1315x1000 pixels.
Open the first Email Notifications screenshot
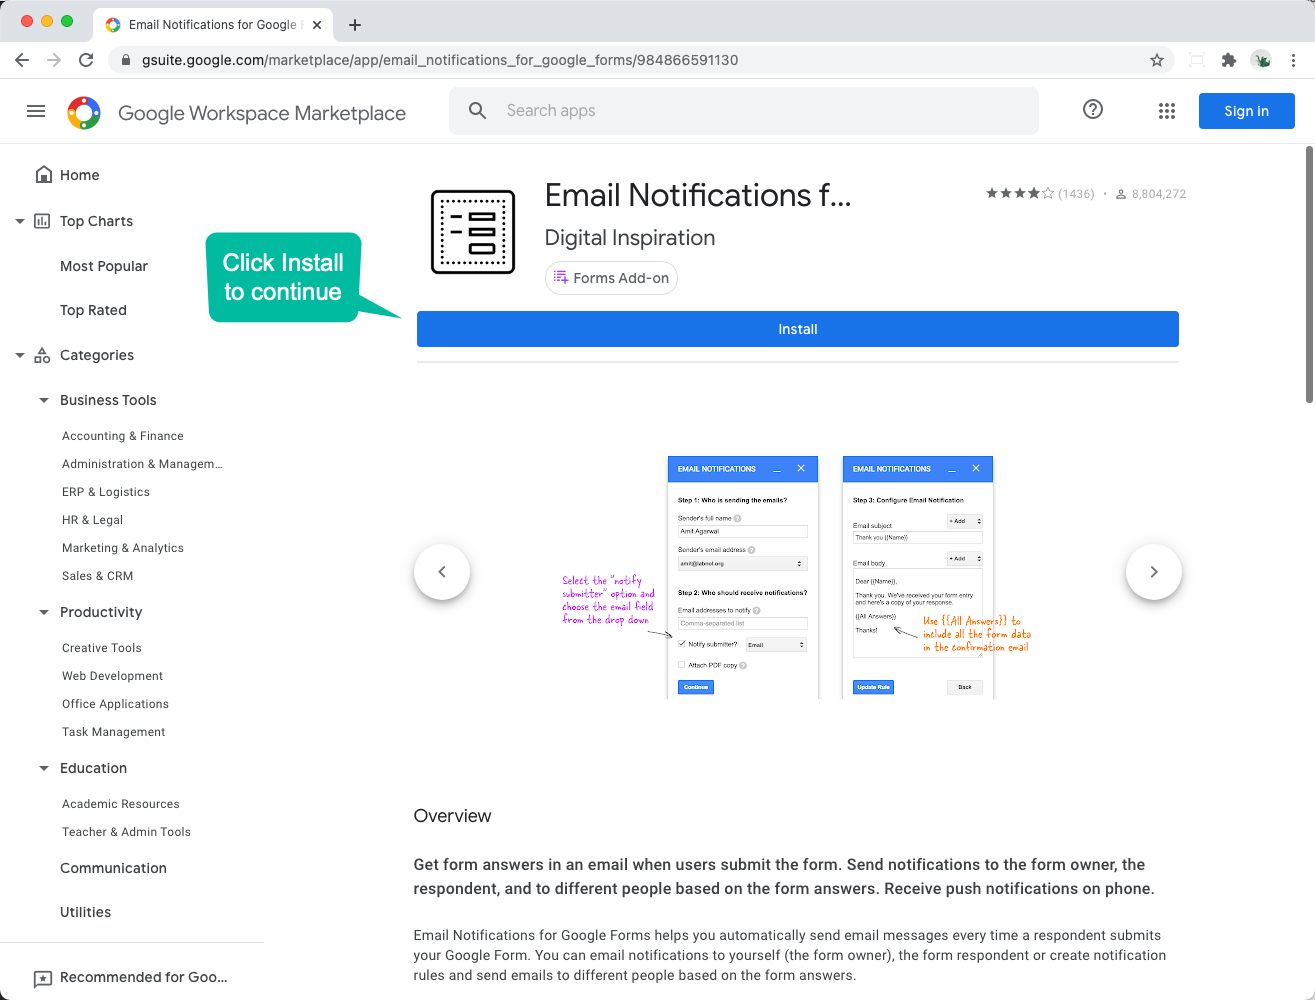[x=743, y=577]
